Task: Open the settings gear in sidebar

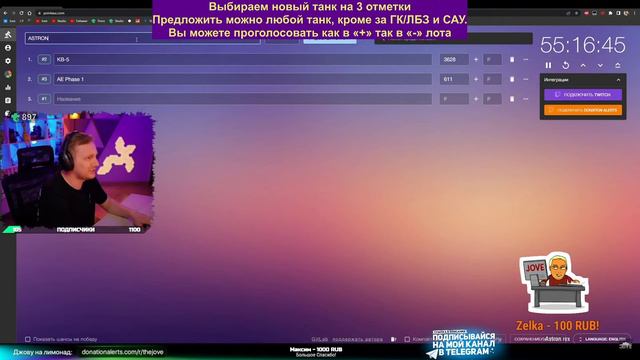Action: click(x=8, y=61)
